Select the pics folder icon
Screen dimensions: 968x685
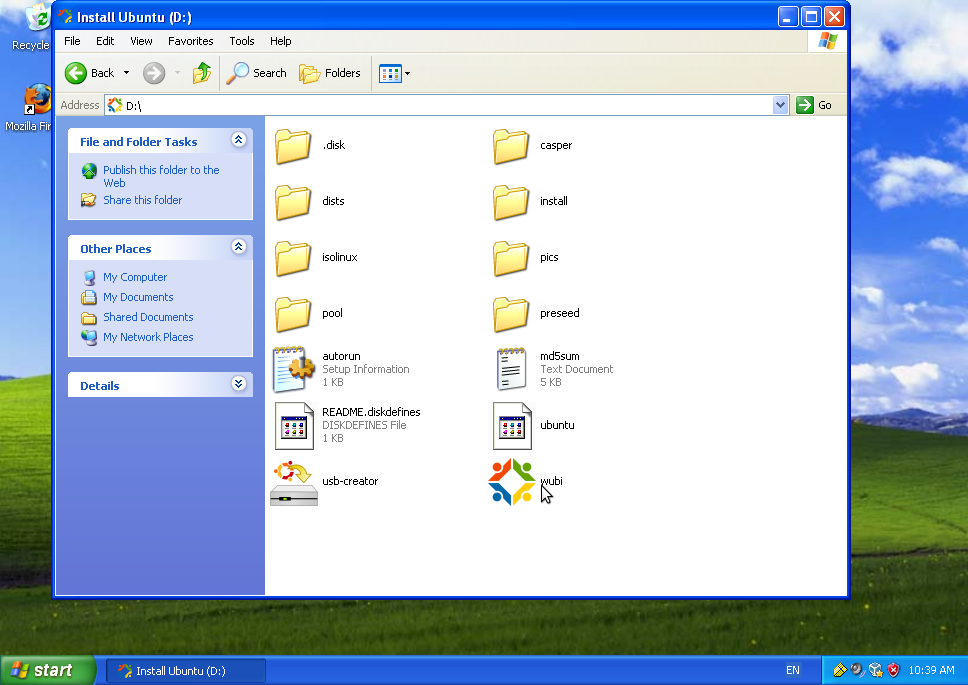pos(511,258)
